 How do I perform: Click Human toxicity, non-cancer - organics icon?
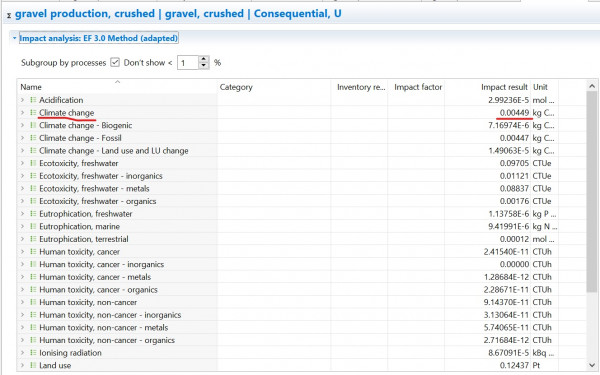pyautogui.click(x=33, y=340)
